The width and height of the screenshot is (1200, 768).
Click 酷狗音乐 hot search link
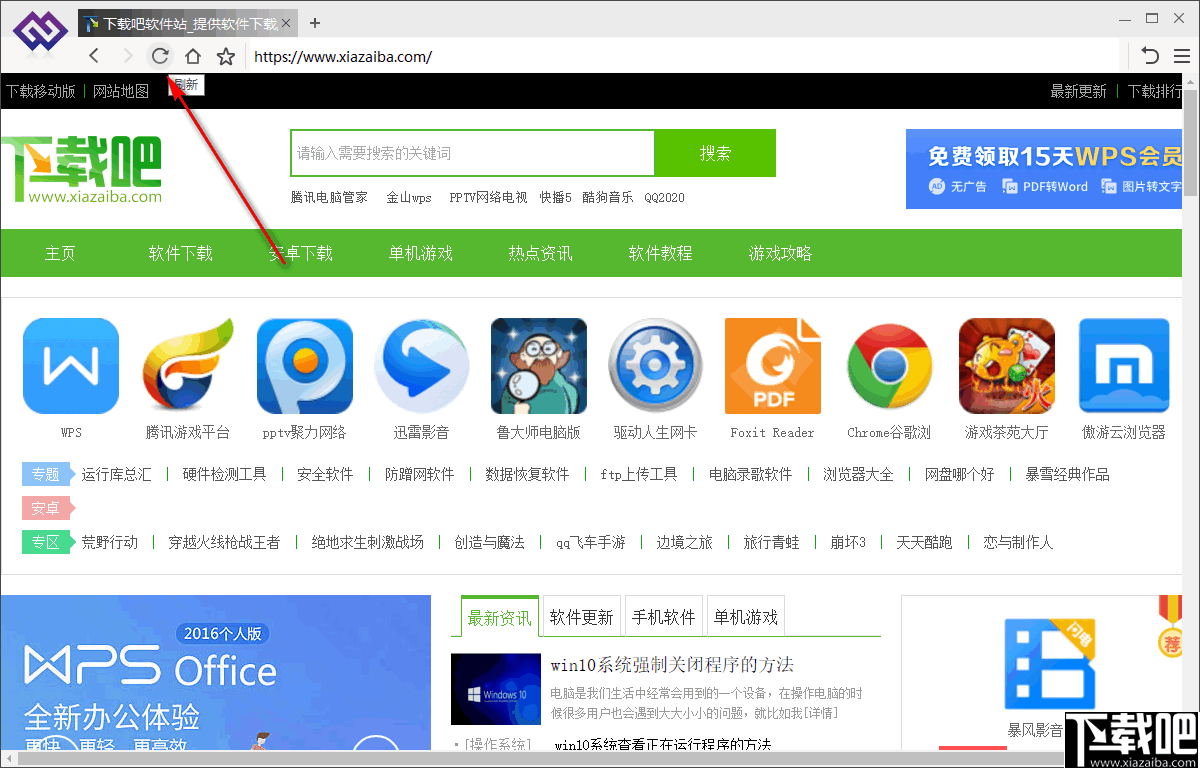tap(607, 197)
